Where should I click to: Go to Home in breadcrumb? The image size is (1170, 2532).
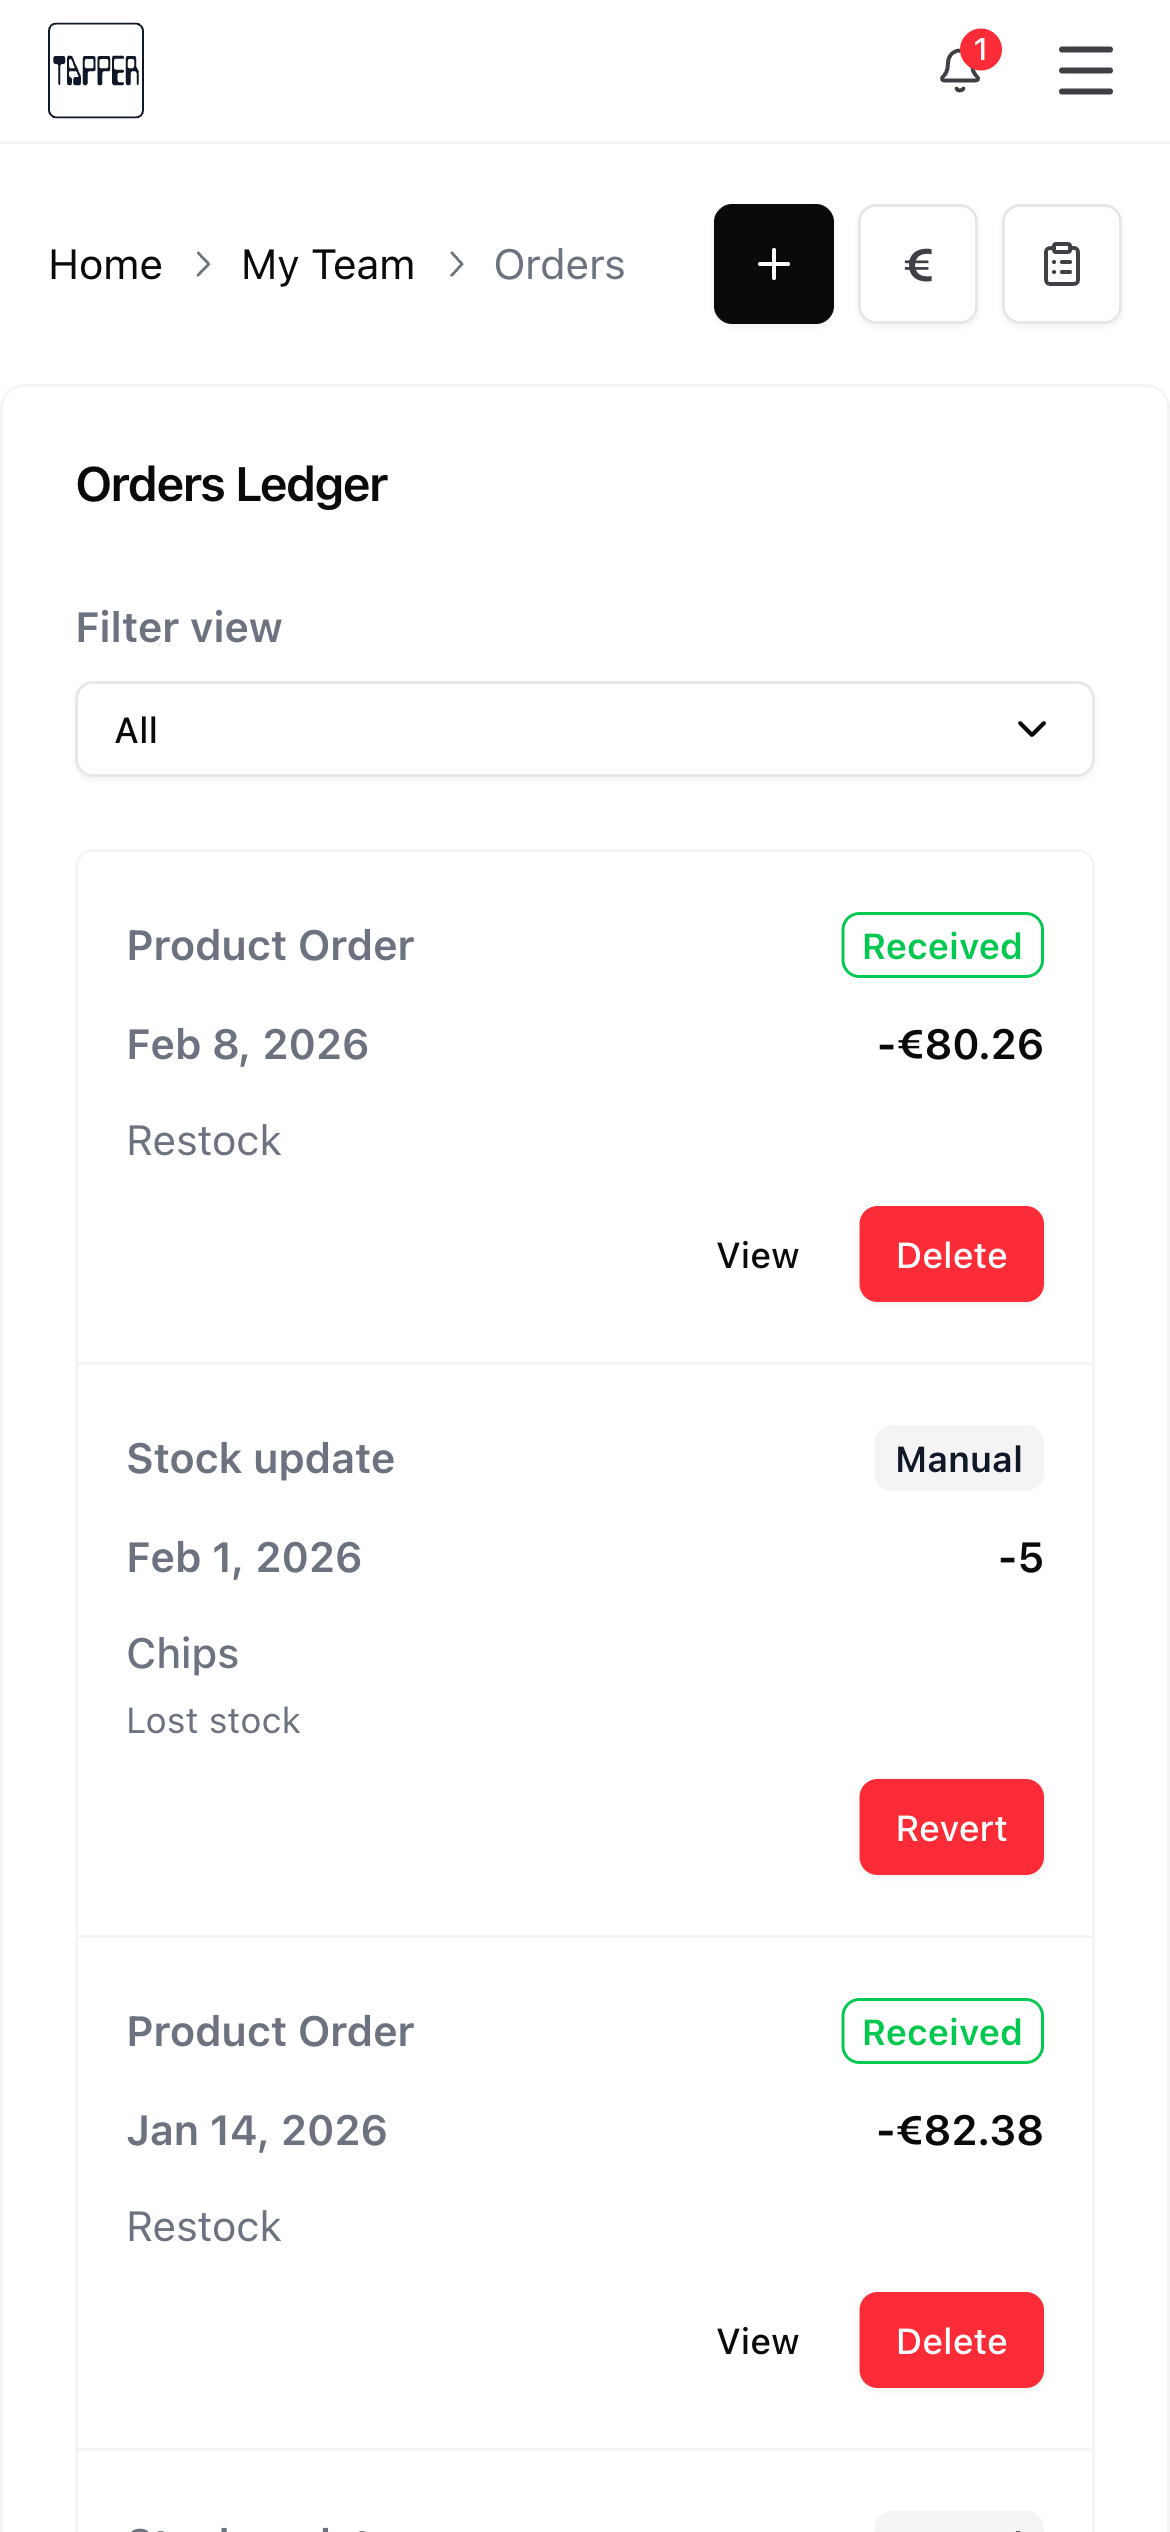pos(106,265)
